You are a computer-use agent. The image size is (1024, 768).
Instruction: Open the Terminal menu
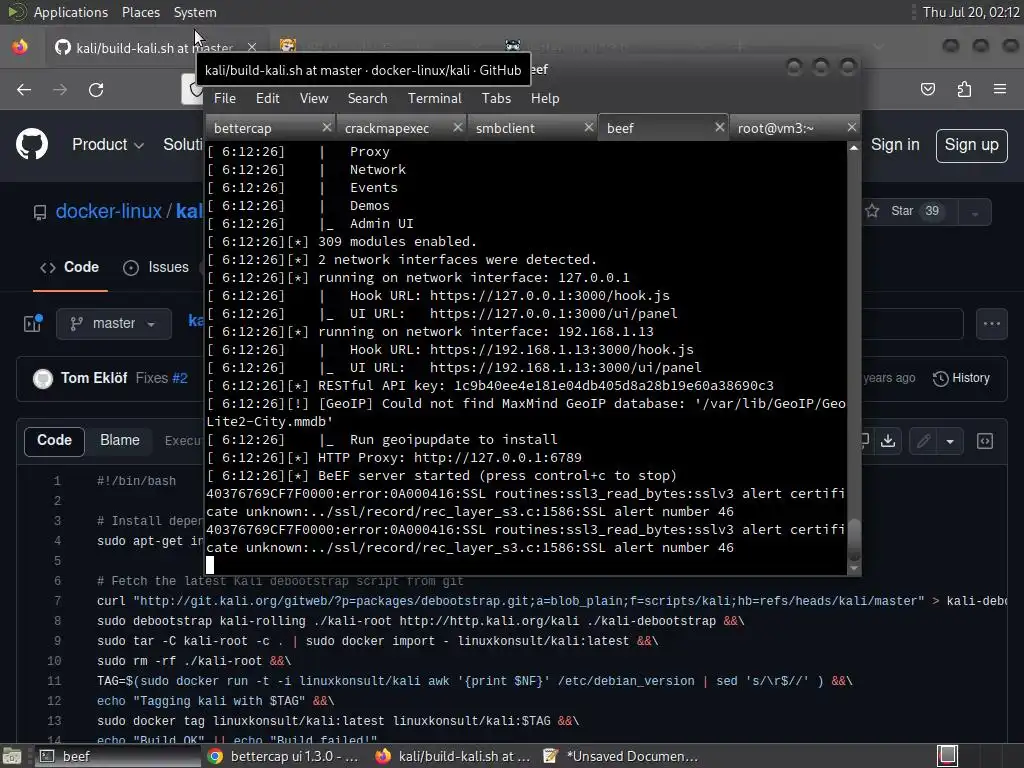tap(434, 98)
